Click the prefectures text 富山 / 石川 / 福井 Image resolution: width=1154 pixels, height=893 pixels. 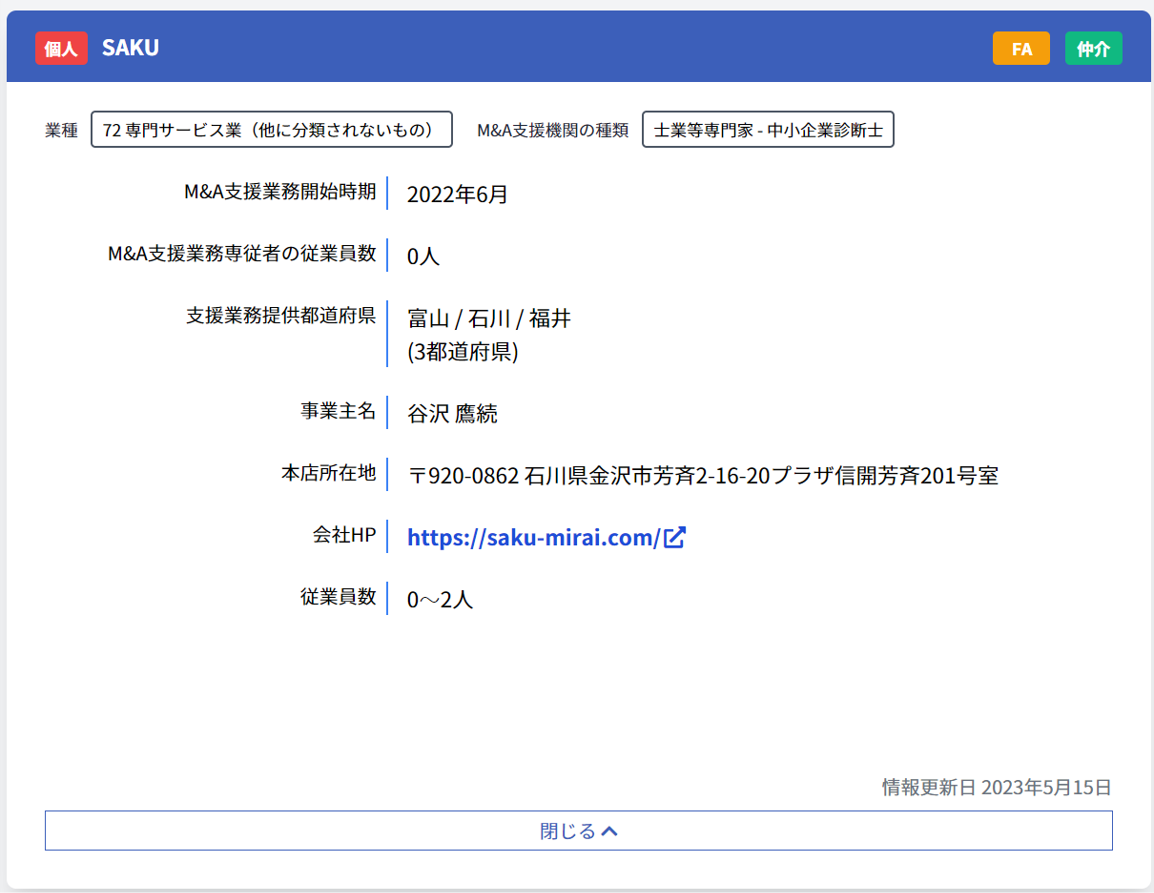(489, 318)
